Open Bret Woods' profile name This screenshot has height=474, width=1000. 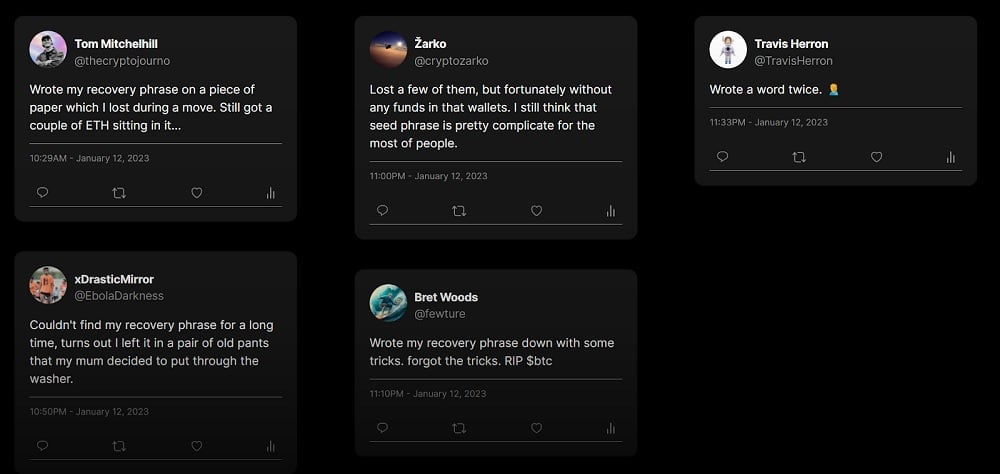[446, 297]
